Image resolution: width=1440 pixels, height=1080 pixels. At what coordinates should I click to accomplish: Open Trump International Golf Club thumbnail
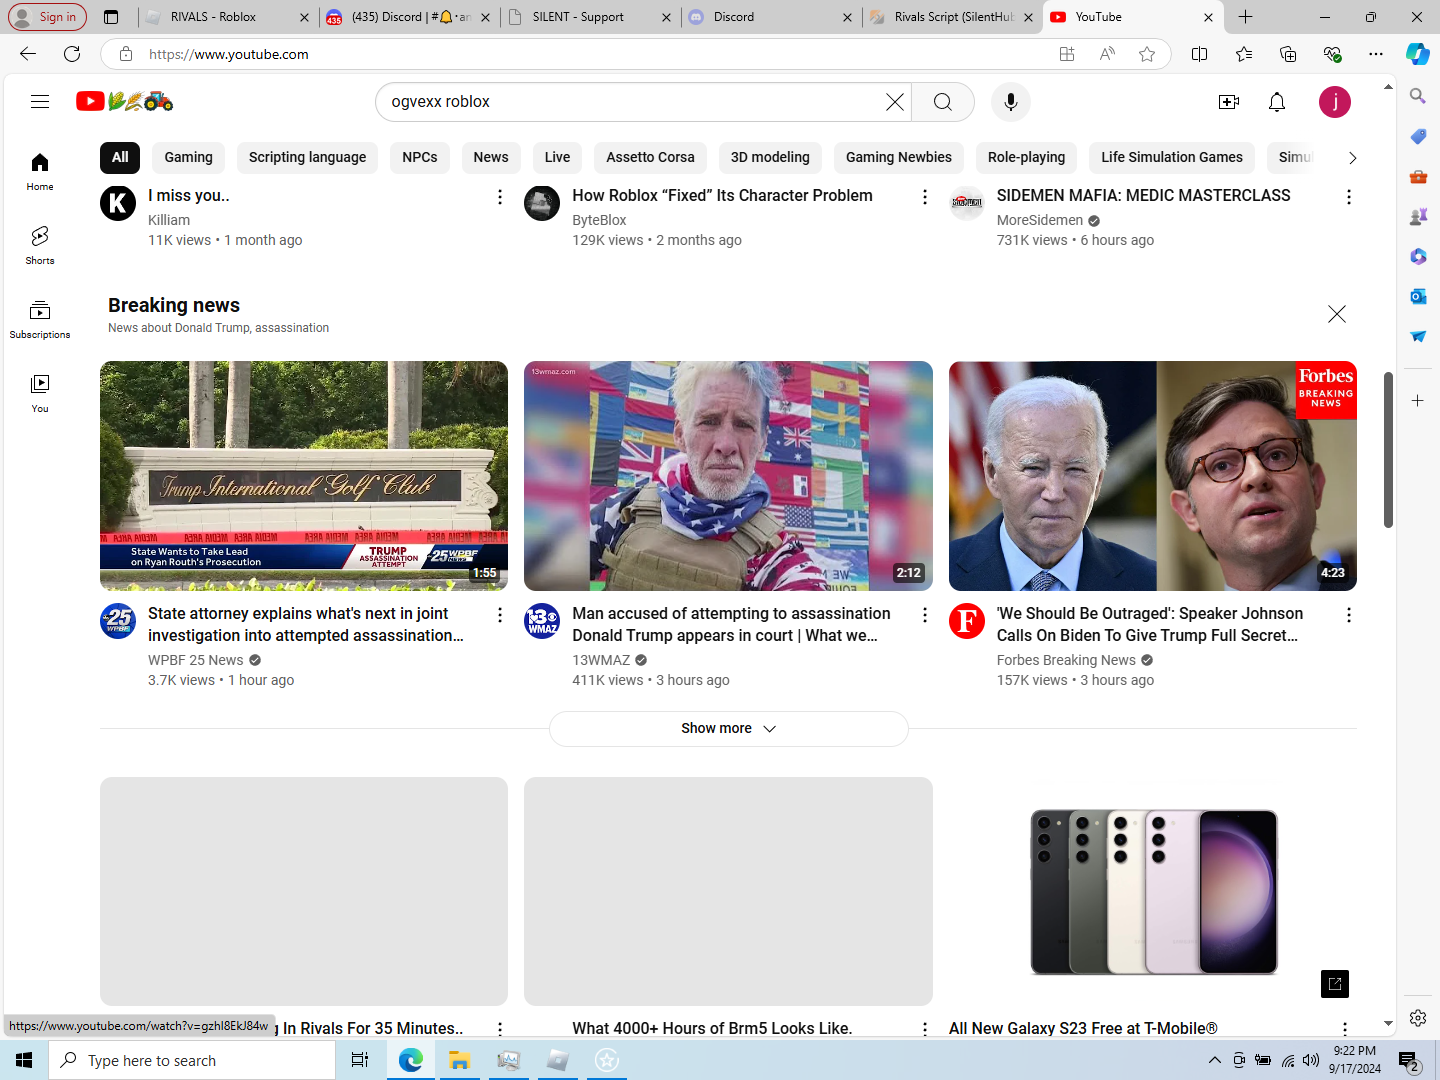(x=304, y=476)
